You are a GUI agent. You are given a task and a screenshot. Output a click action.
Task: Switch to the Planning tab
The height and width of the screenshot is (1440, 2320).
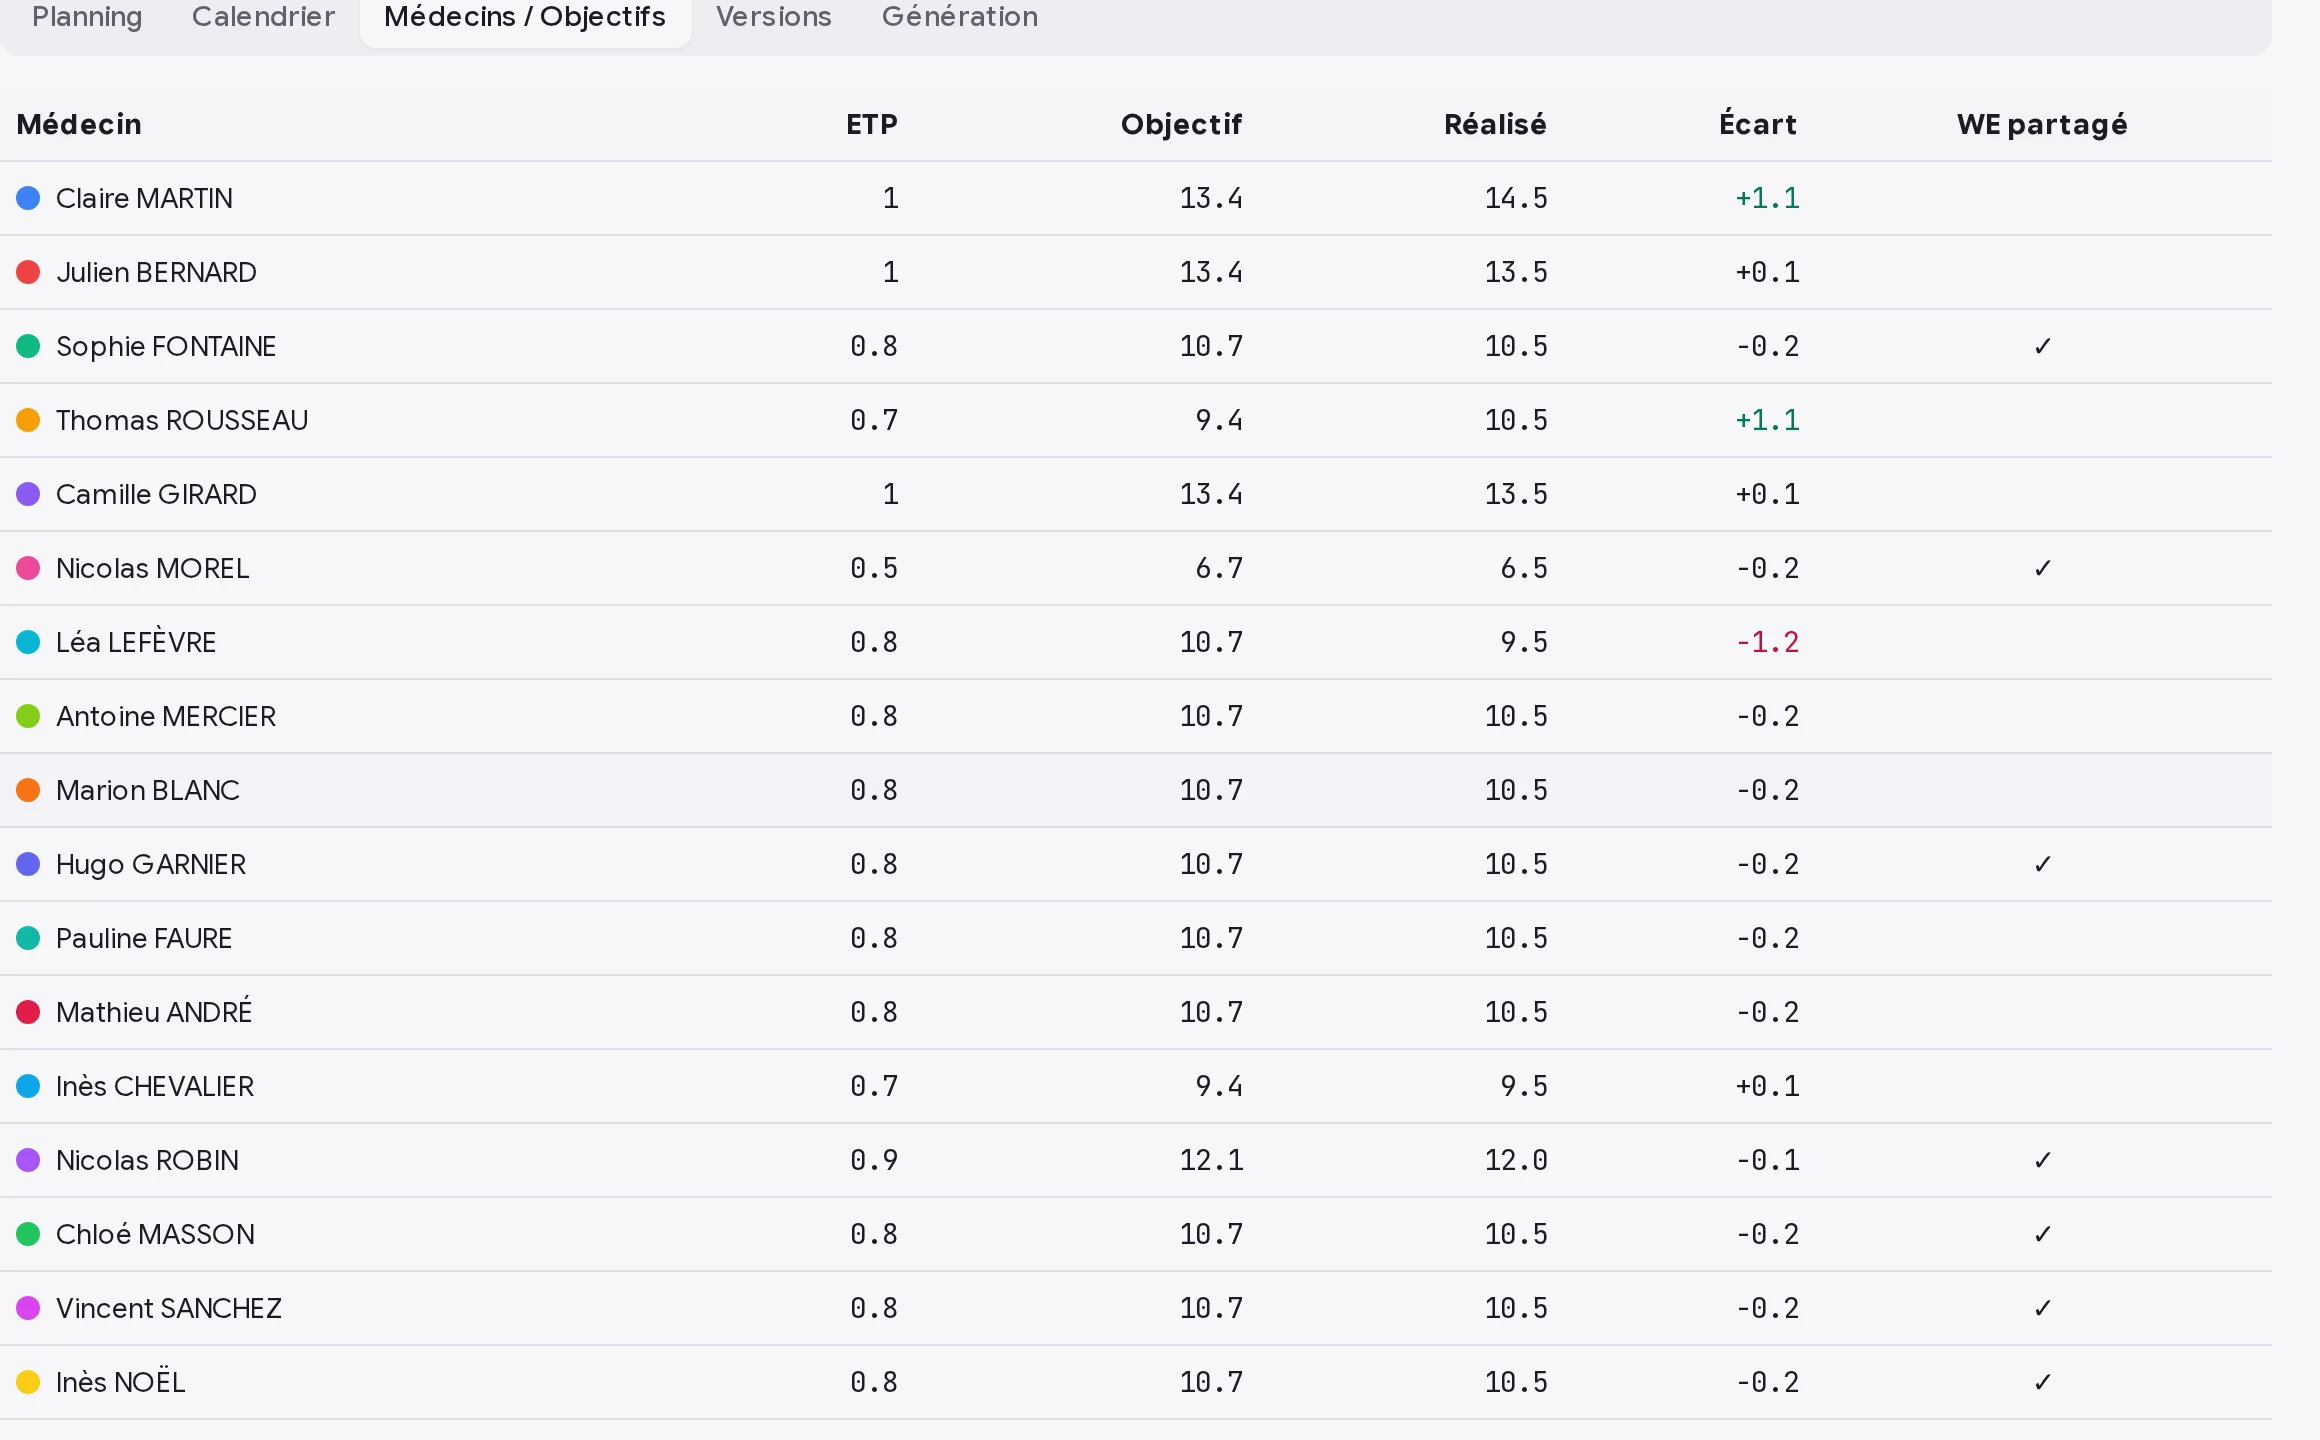click(87, 17)
